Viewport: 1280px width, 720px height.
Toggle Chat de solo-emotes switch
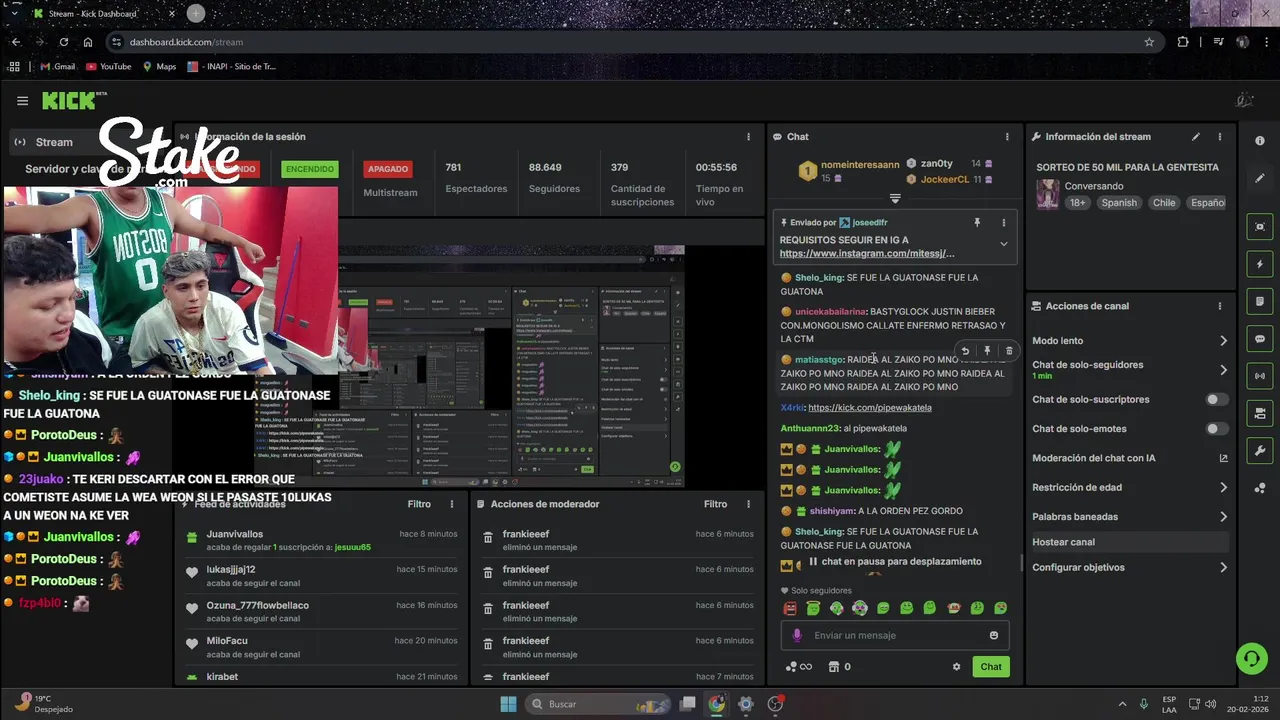(x=1216, y=429)
